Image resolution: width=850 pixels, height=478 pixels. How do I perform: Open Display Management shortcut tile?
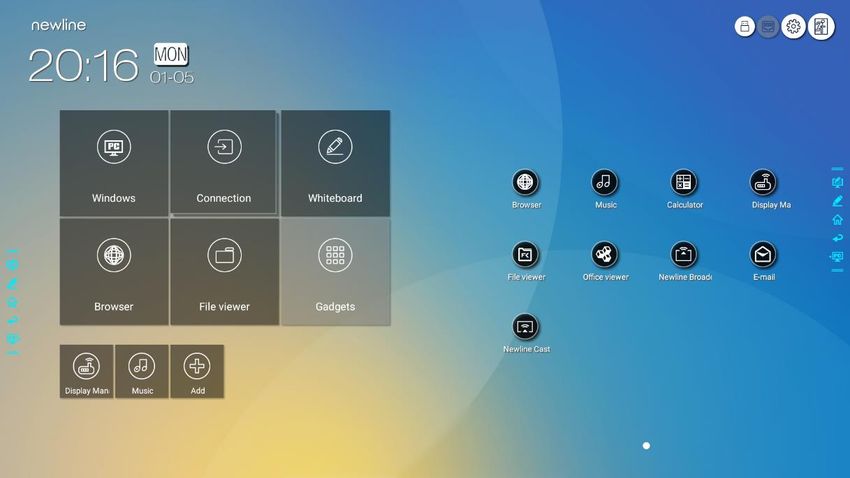click(x=87, y=371)
